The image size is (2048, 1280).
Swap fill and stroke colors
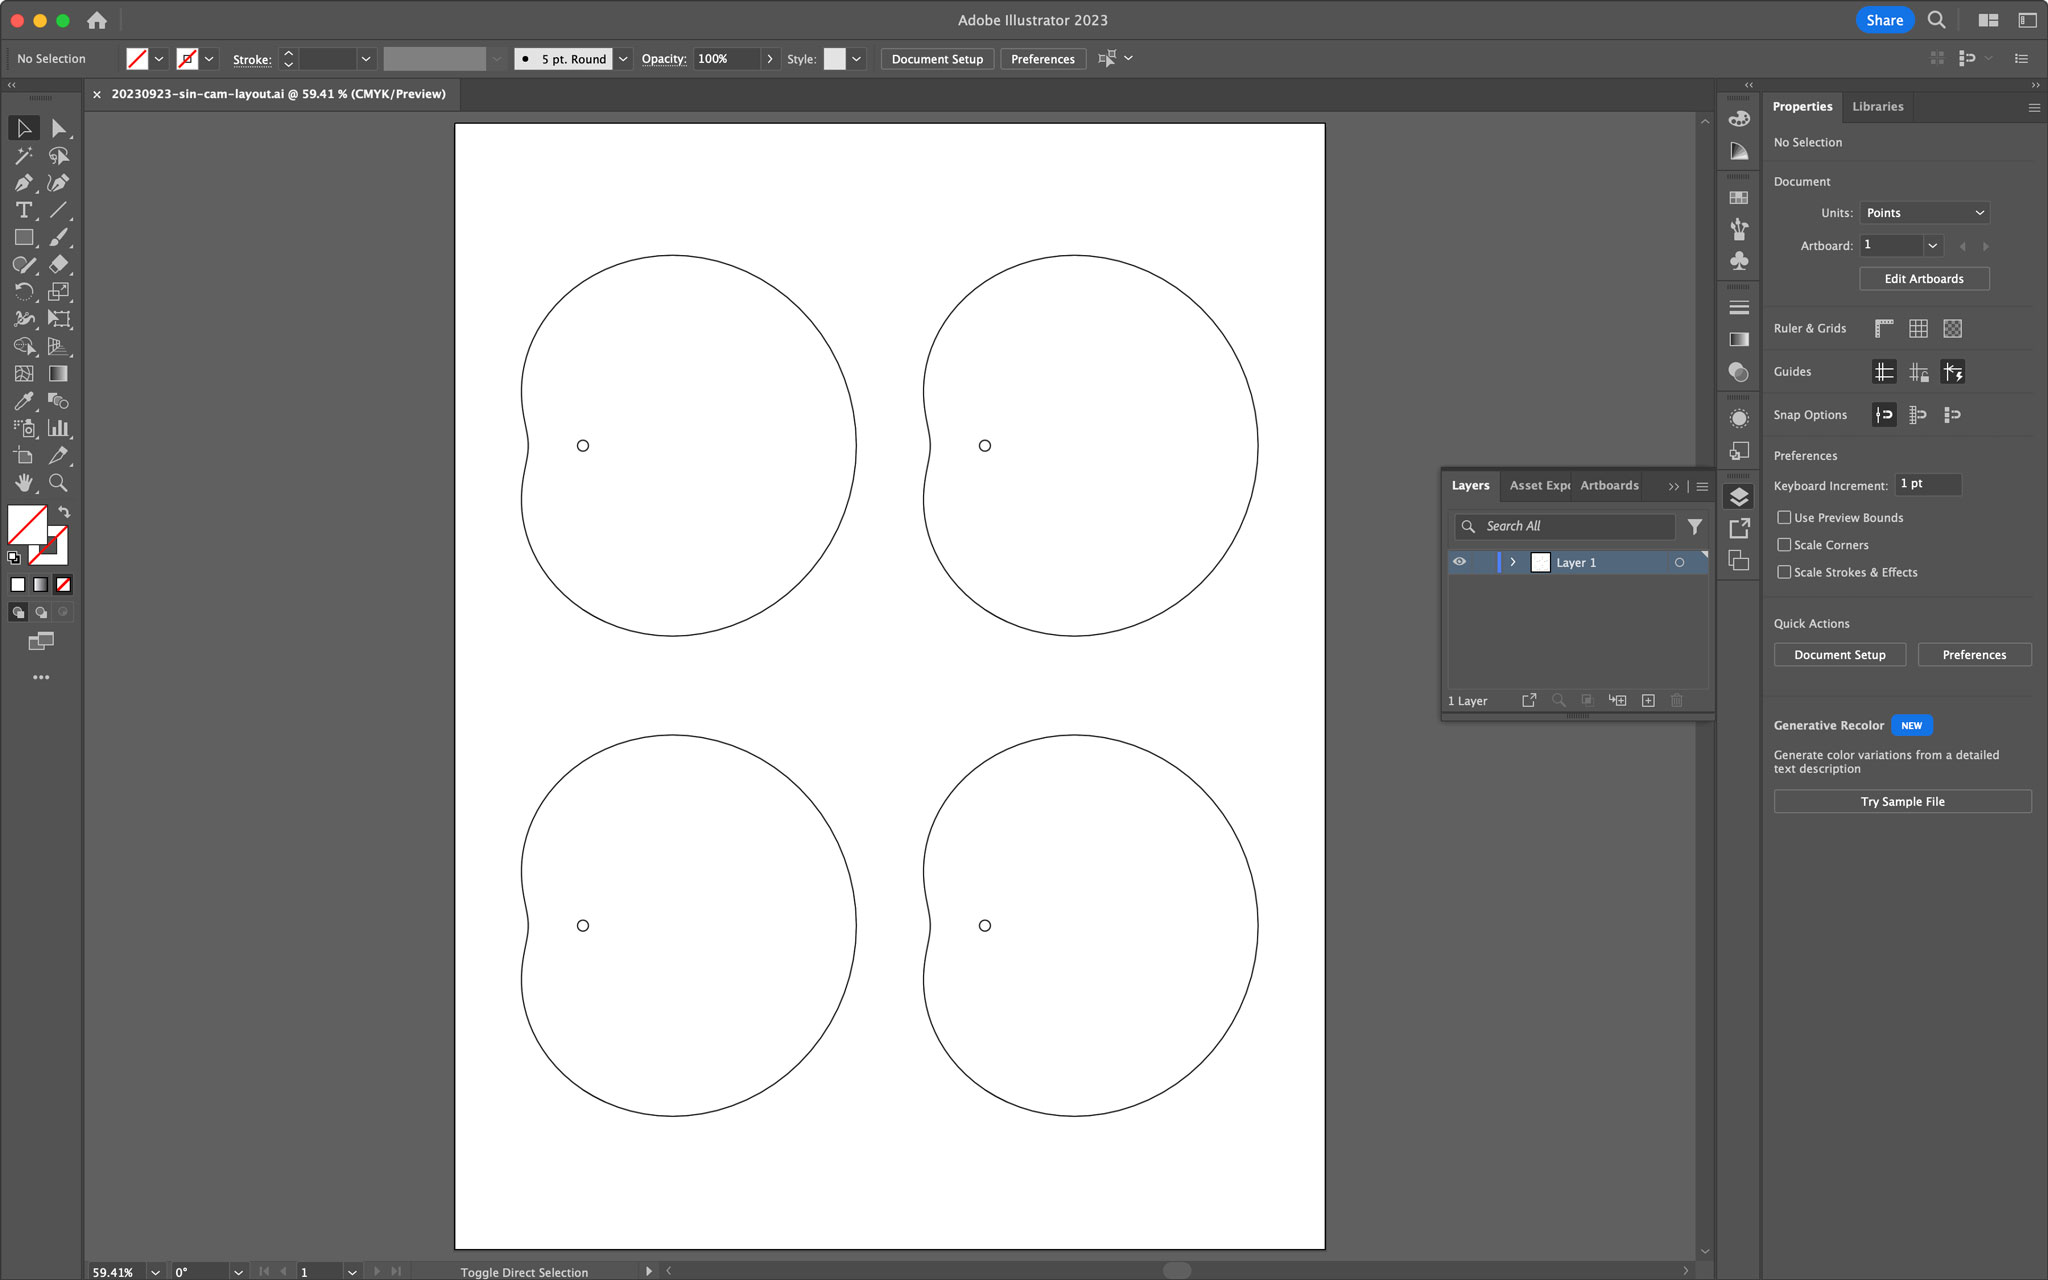(x=64, y=512)
